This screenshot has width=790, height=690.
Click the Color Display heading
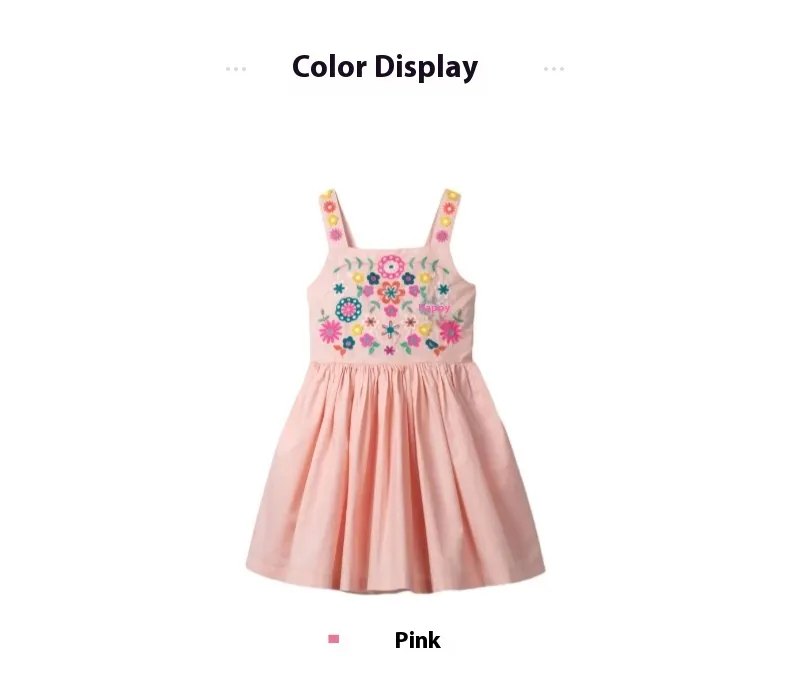(x=385, y=67)
